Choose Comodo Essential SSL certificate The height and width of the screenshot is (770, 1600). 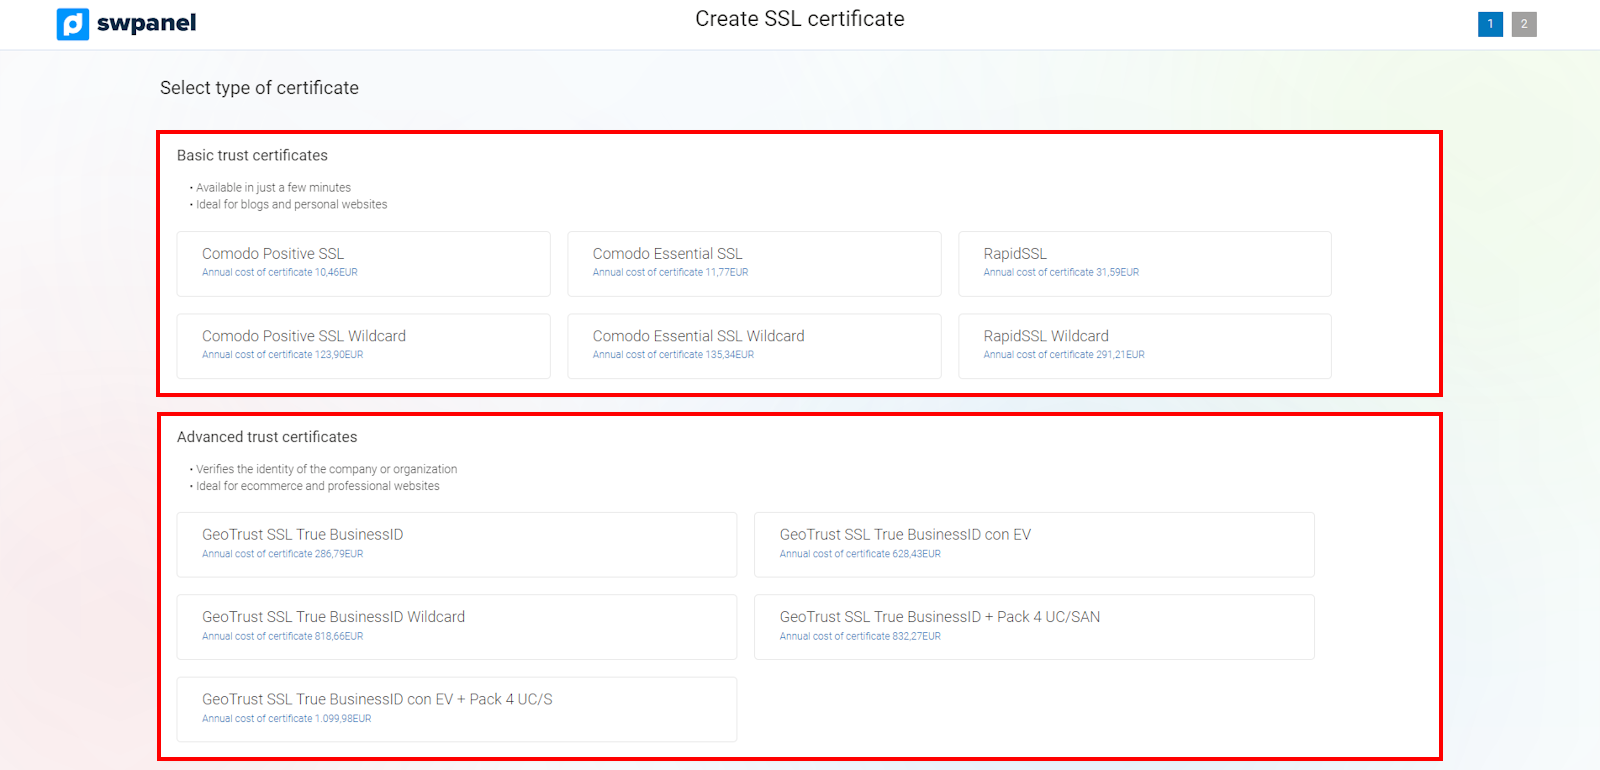pos(754,263)
